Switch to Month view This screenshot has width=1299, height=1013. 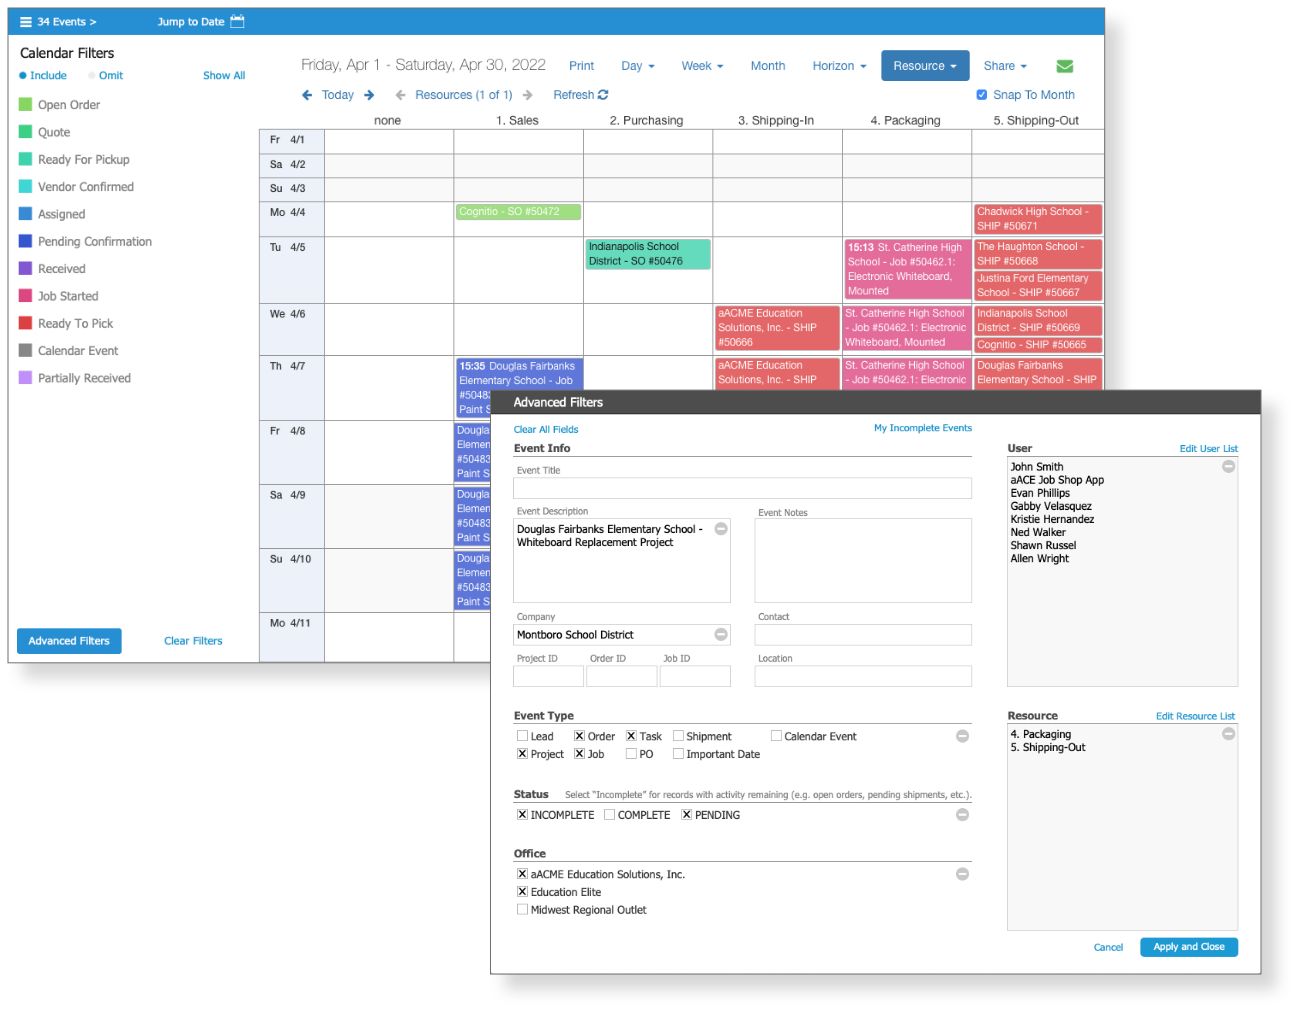[x=768, y=66]
